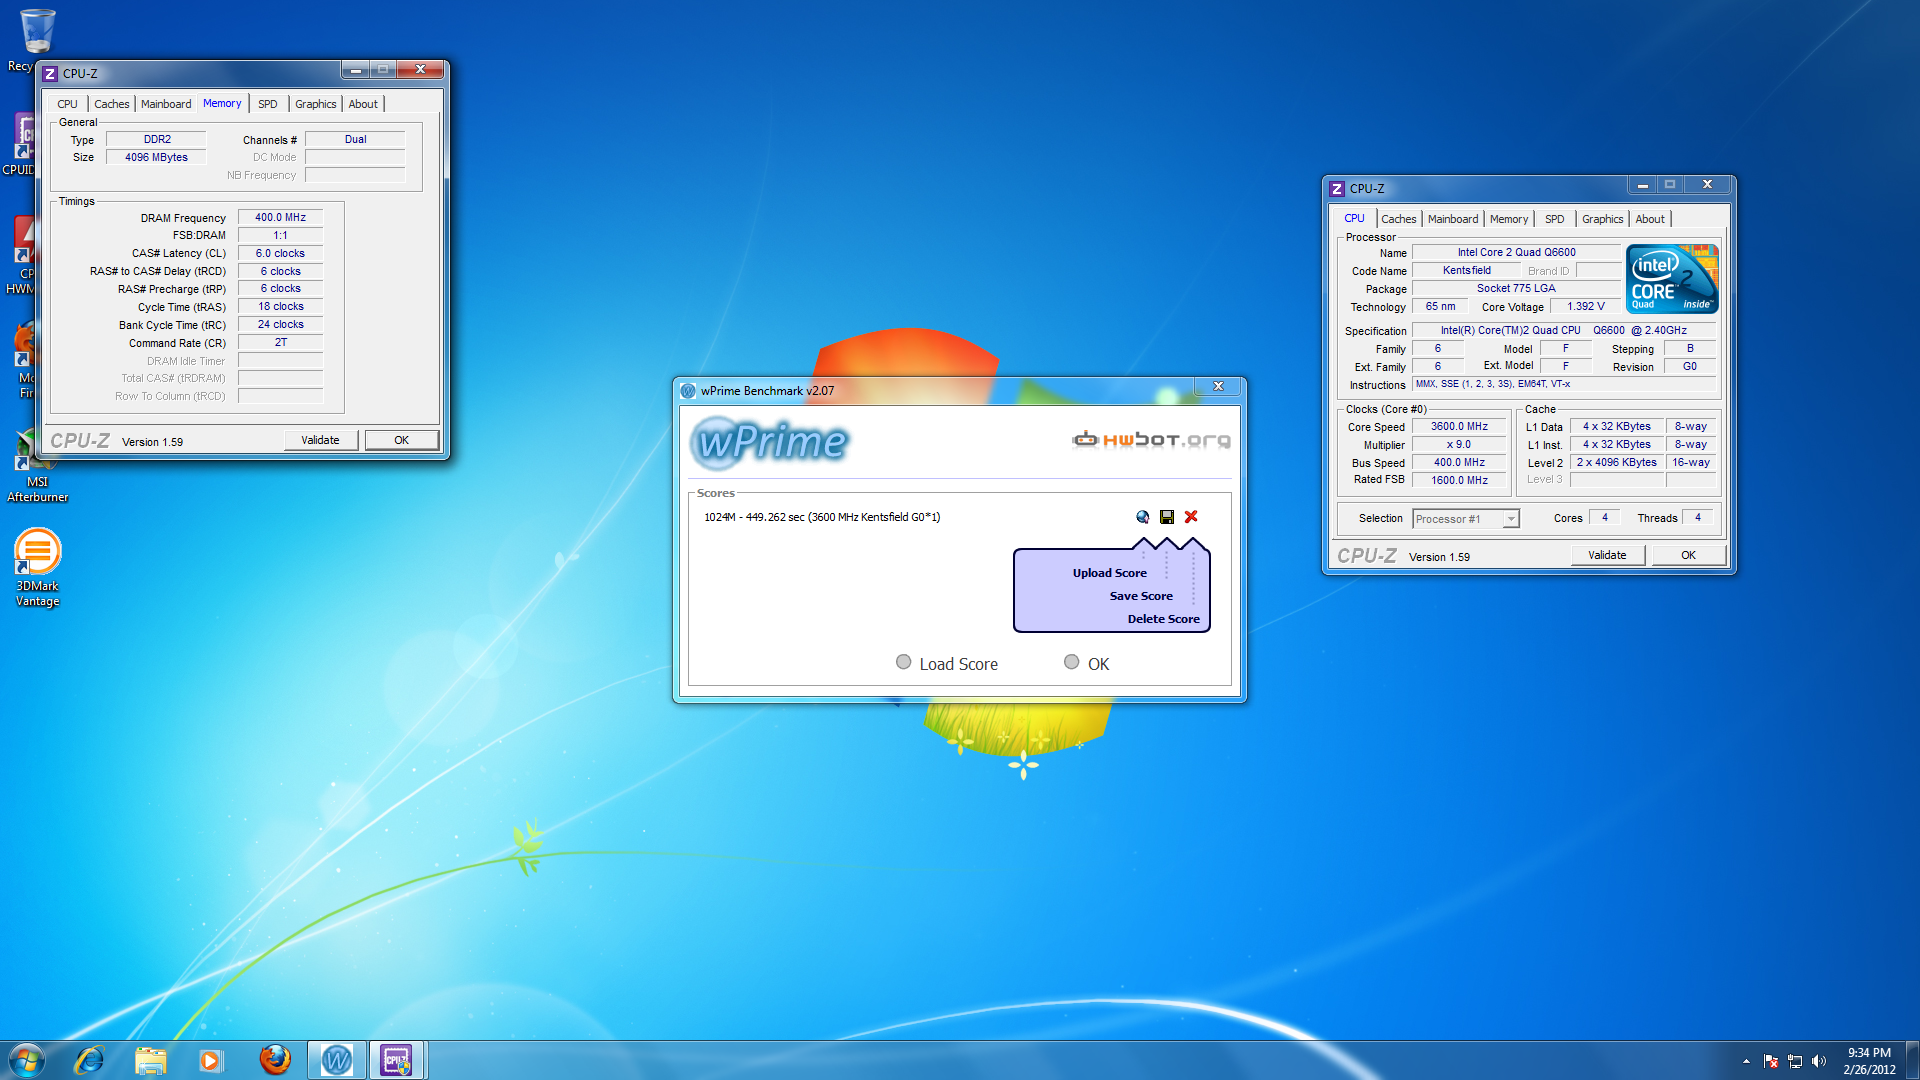
Task: Select the Load Score radio option
Action: (x=903, y=662)
